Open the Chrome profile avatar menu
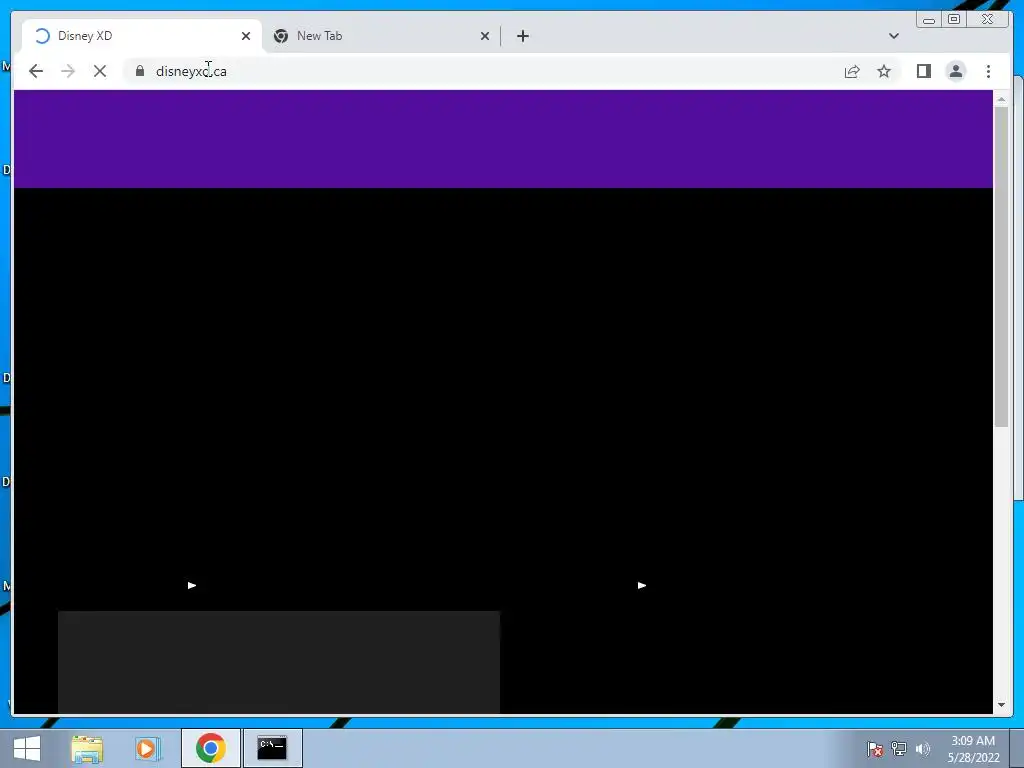Image resolution: width=1024 pixels, height=768 pixels. click(x=955, y=71)
